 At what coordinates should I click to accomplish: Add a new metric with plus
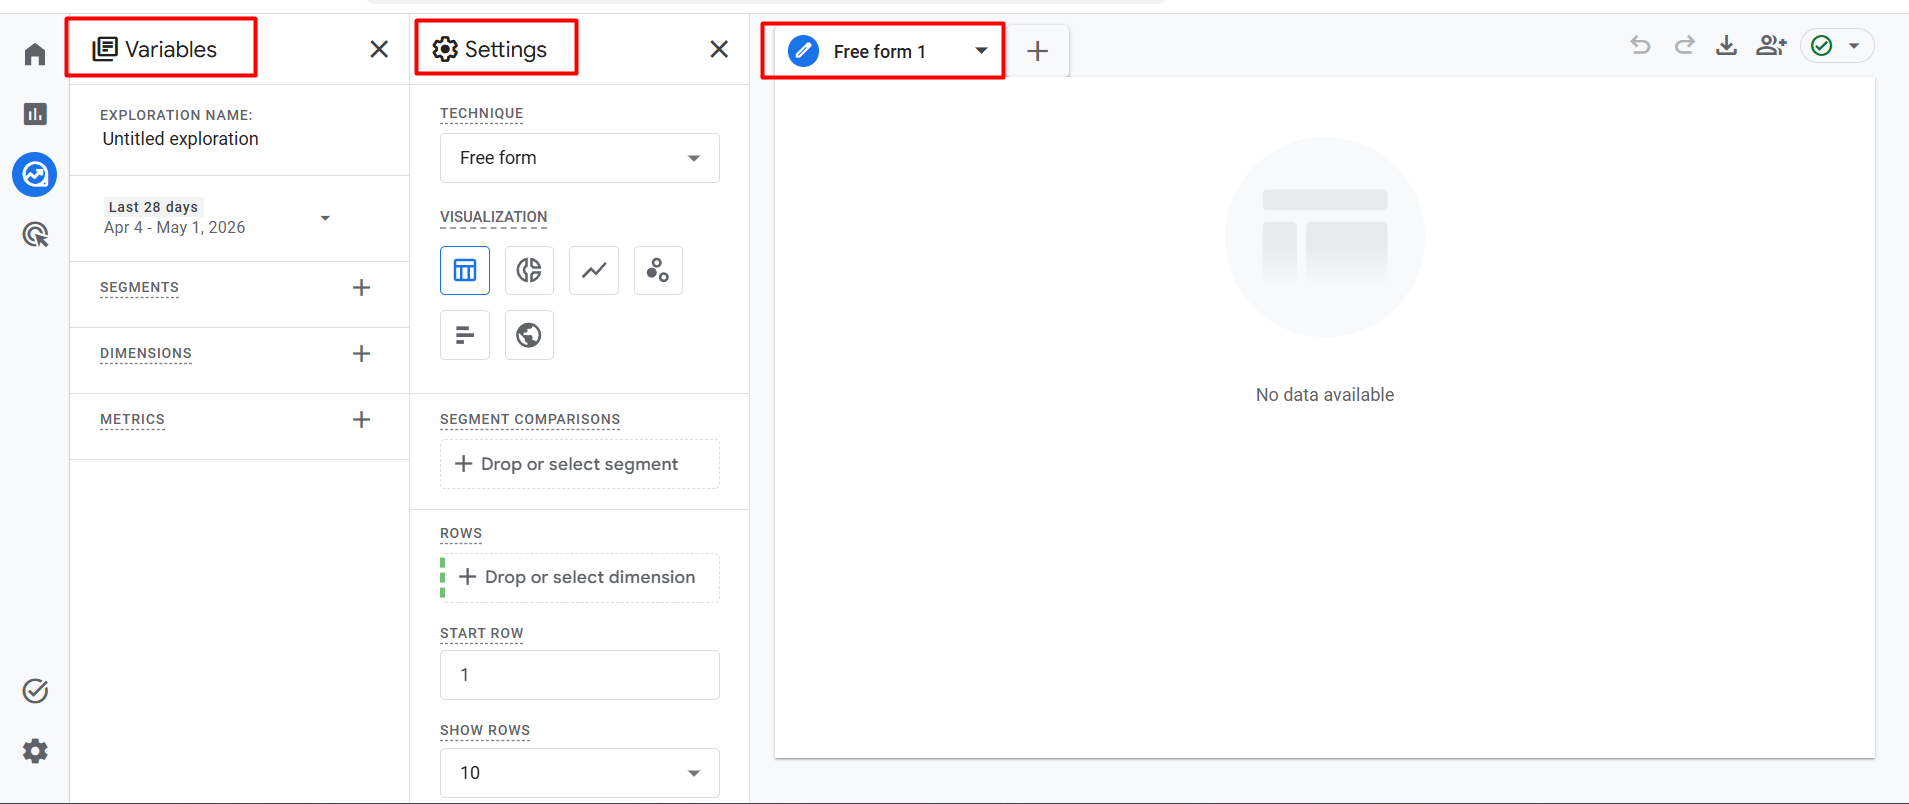click(361, 420)
